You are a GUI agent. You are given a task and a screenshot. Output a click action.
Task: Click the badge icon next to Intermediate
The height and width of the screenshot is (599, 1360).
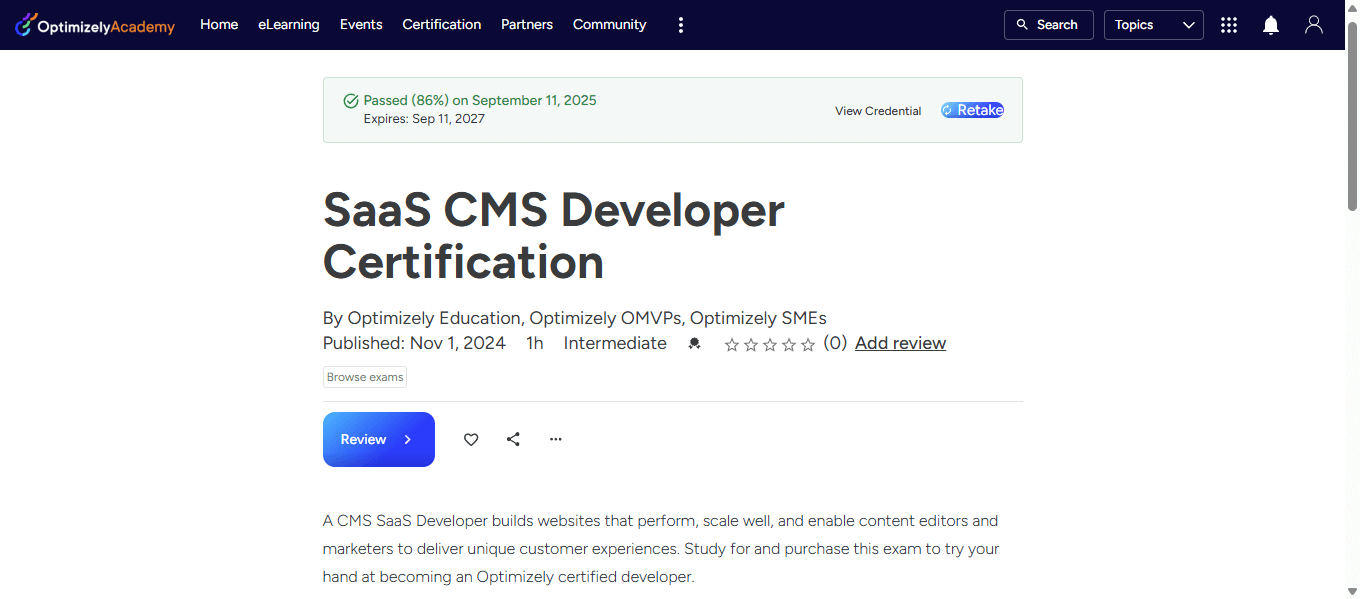695,344
